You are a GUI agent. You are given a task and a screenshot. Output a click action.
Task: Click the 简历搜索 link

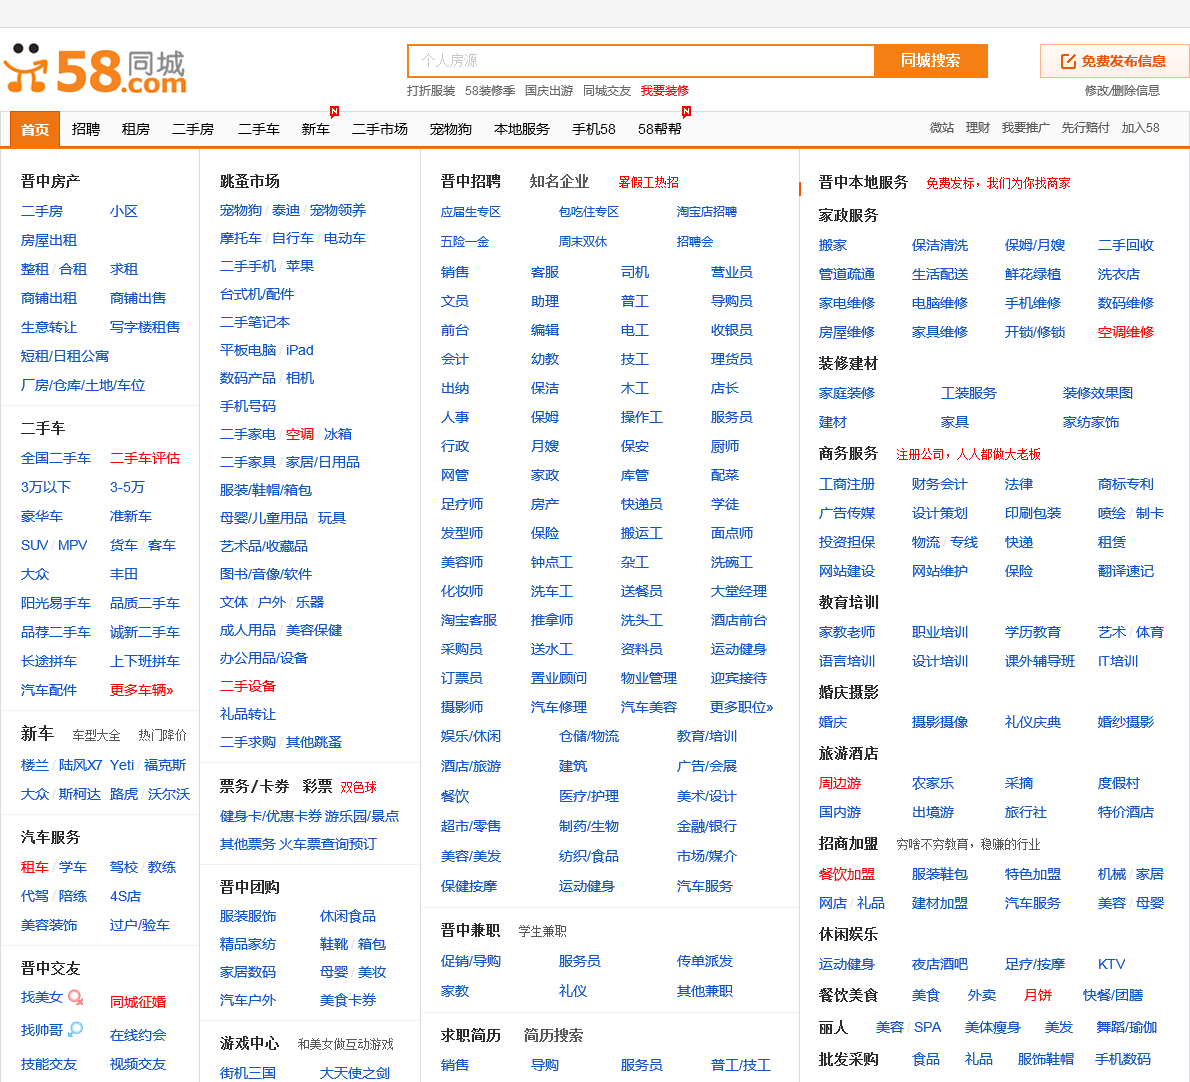553,1035
